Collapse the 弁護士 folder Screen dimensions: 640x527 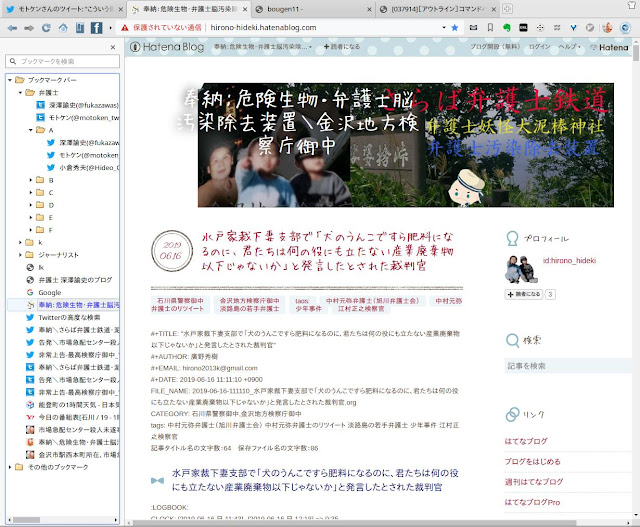click(x=20, y=93)
